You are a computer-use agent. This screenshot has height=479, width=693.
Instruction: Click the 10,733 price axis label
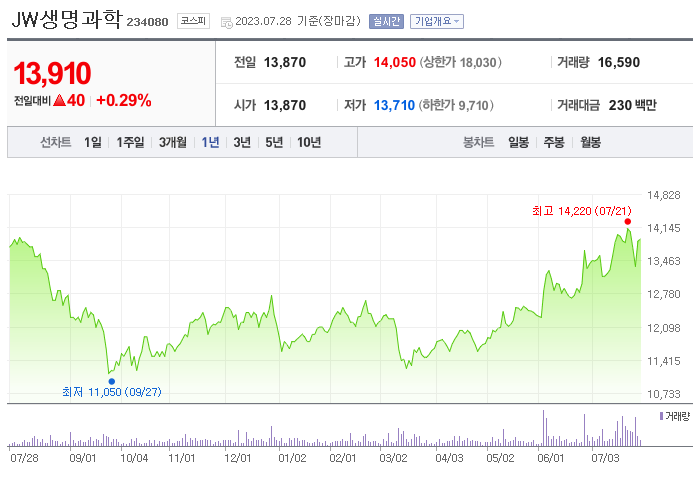(x=663, y=394)
